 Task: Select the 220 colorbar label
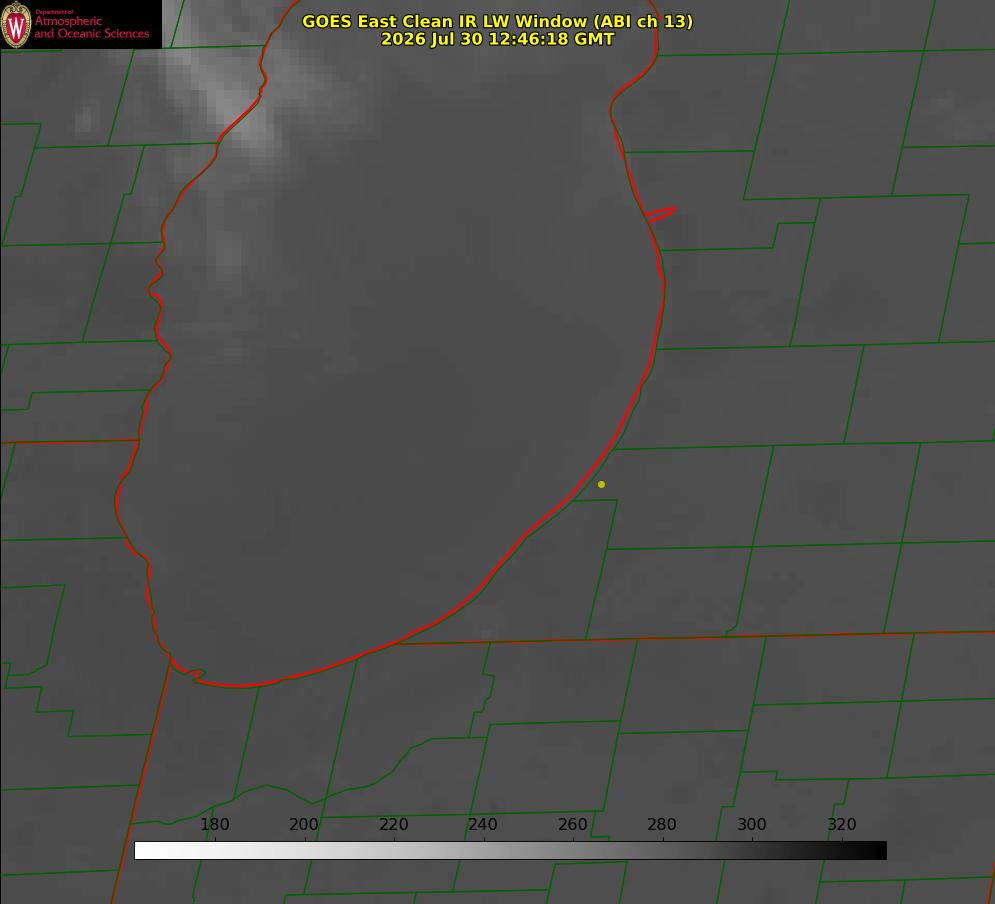pyautogui.click(x=393, y=824)
